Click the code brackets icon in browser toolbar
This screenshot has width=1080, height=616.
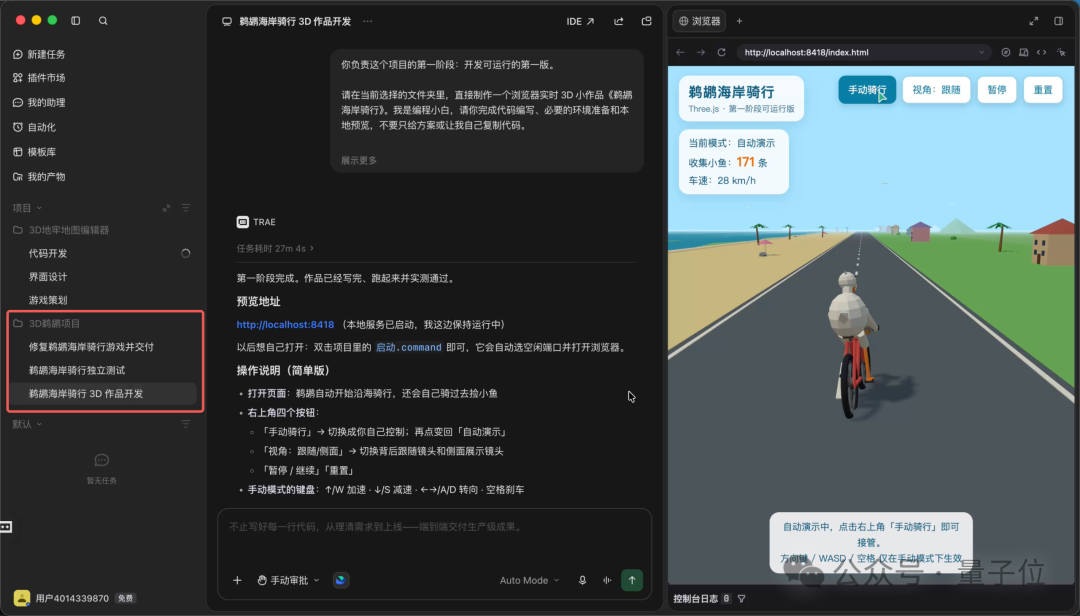[1041, 52]
